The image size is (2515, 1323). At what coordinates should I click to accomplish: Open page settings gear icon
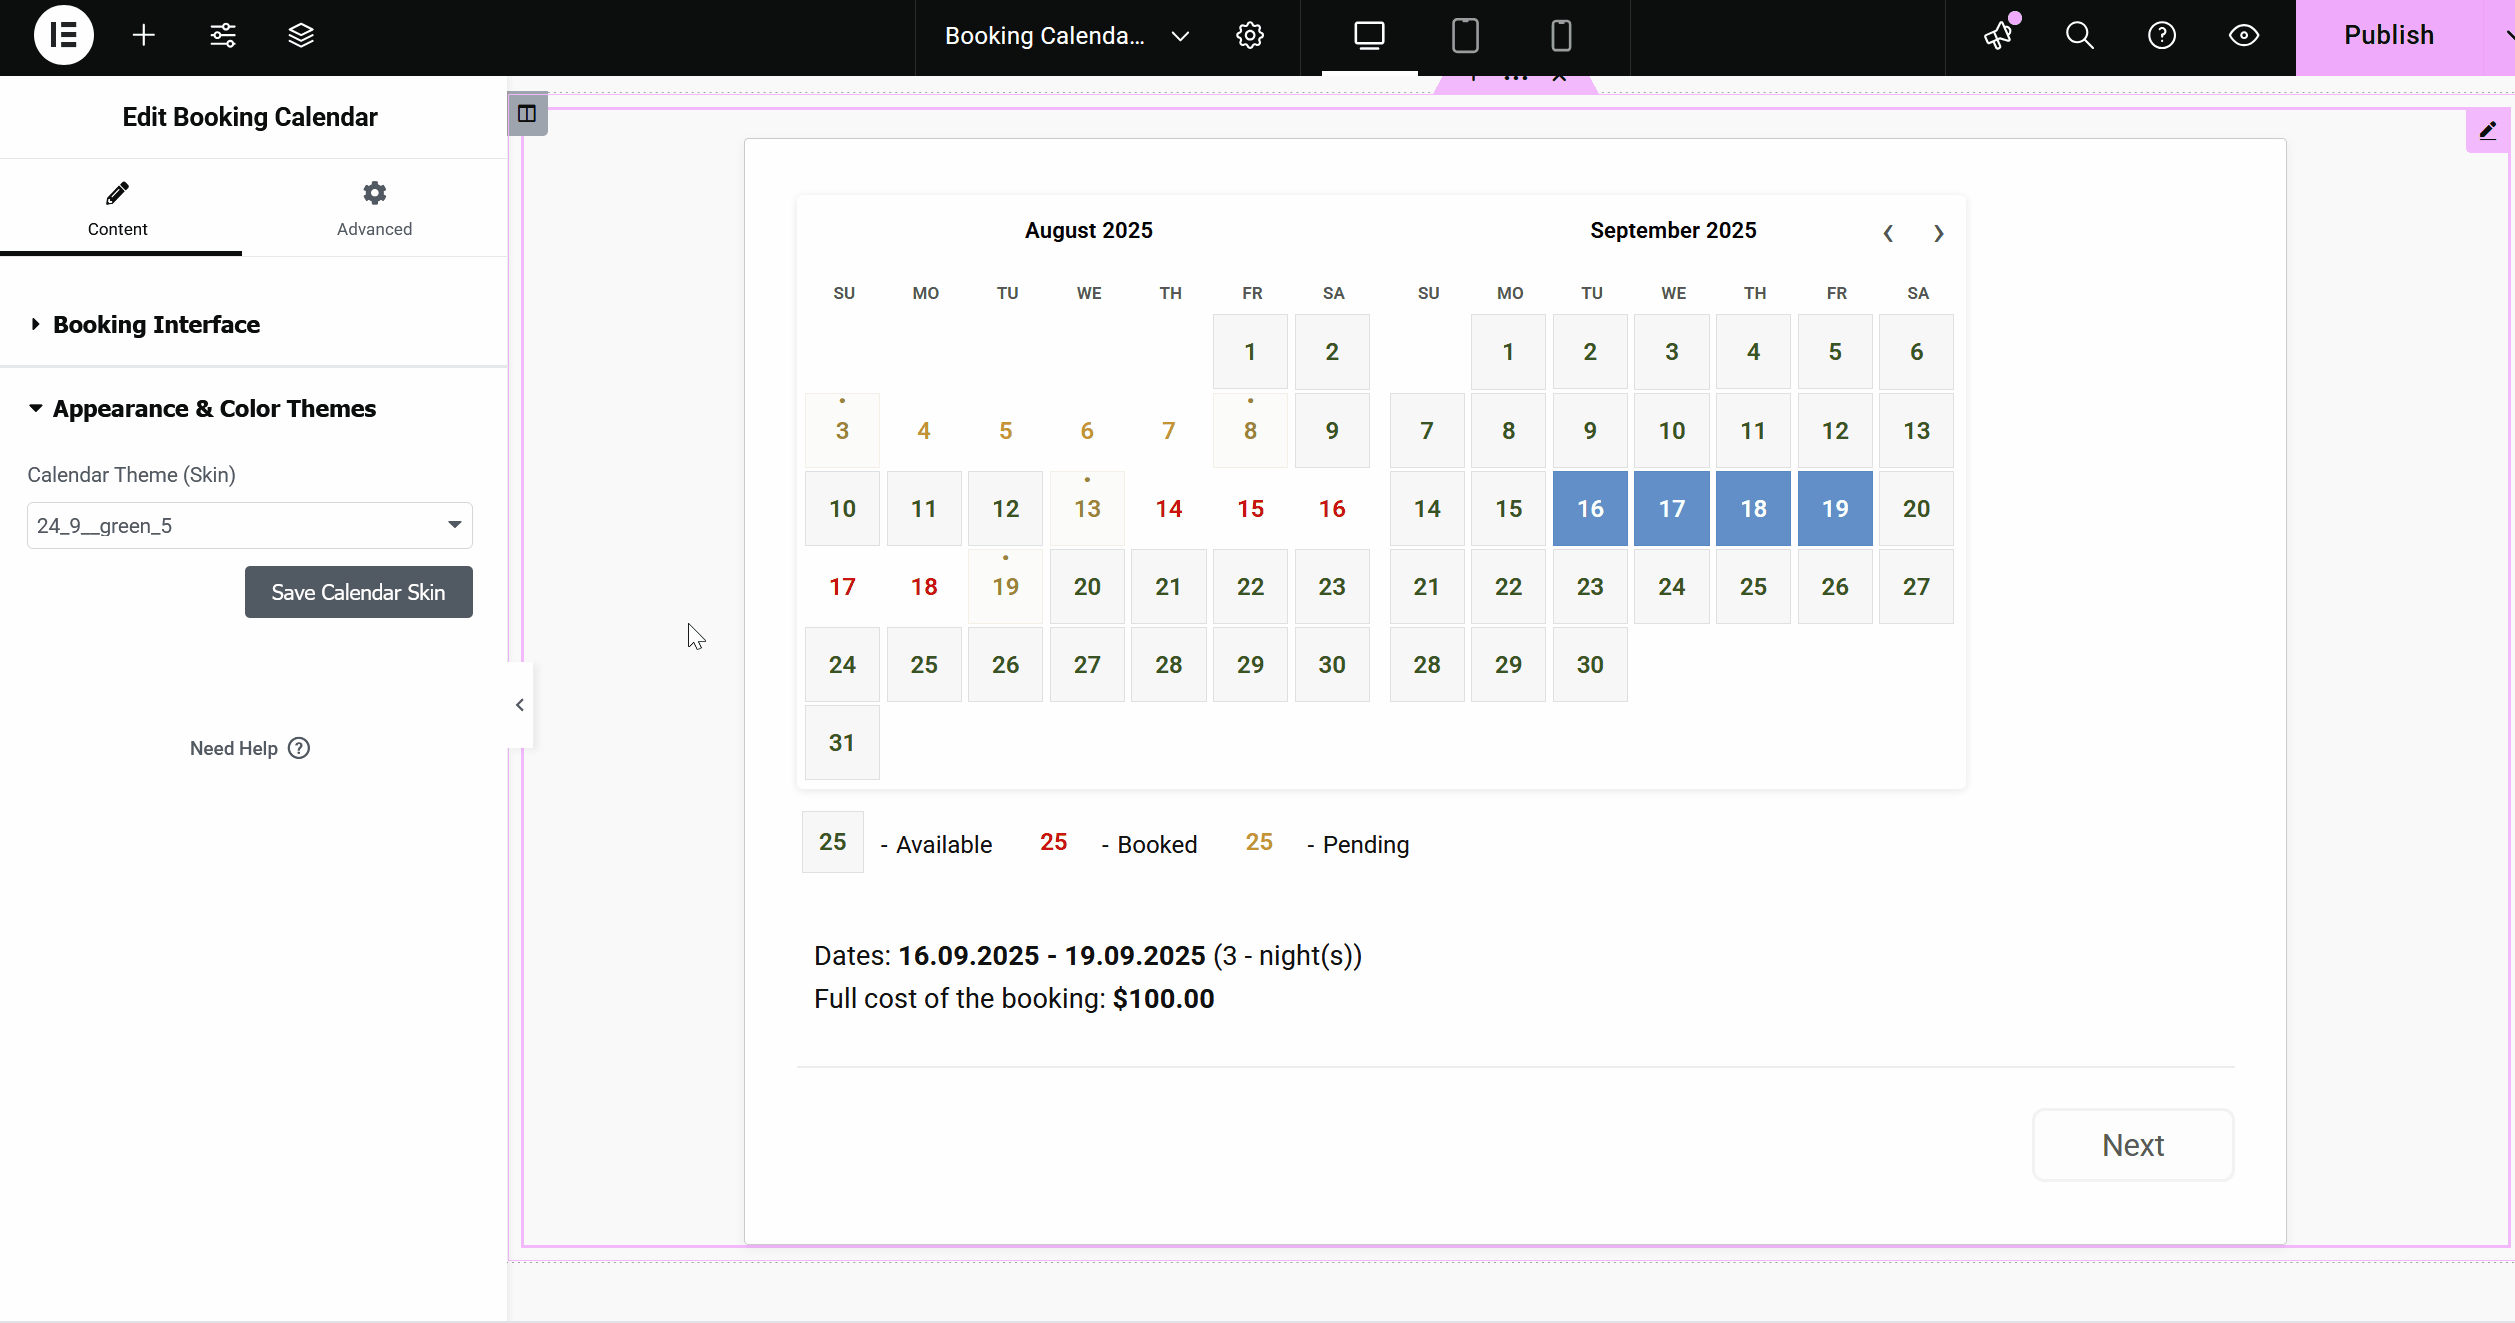pos(1250,36)
